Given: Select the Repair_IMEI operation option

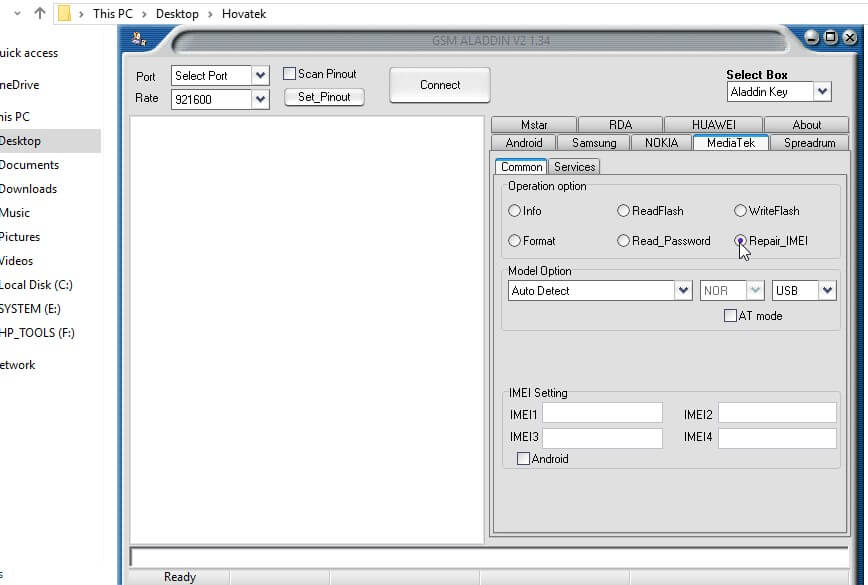Looking at the screenshot, I should (740, 240).
